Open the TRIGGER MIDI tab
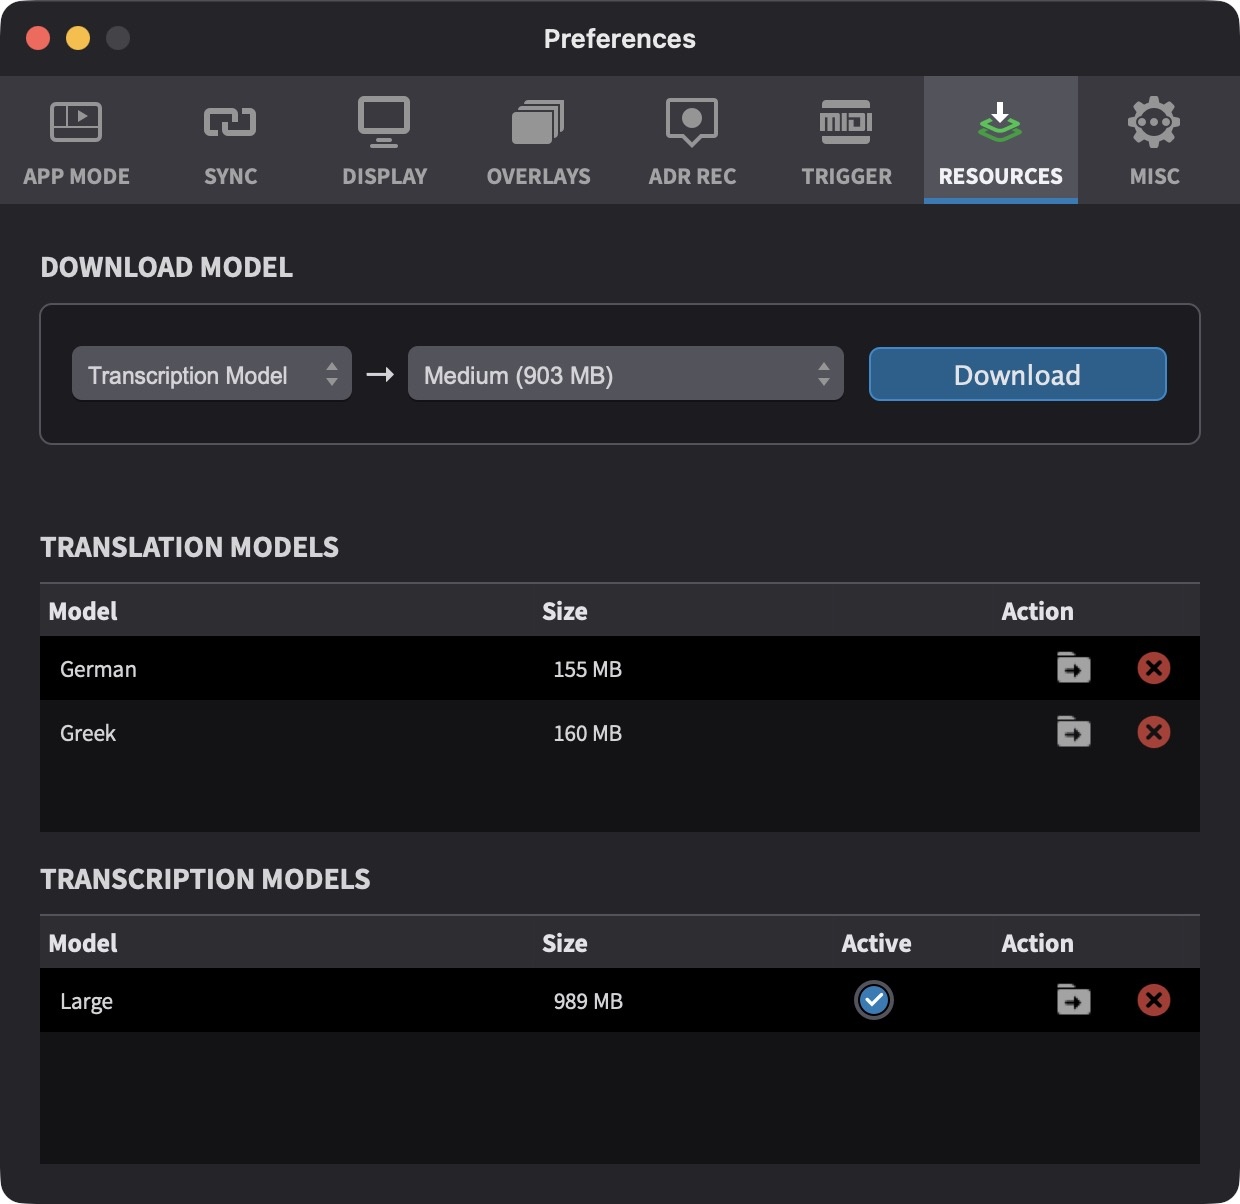This screenshot has width=1240, height=1204. (847, 141)
